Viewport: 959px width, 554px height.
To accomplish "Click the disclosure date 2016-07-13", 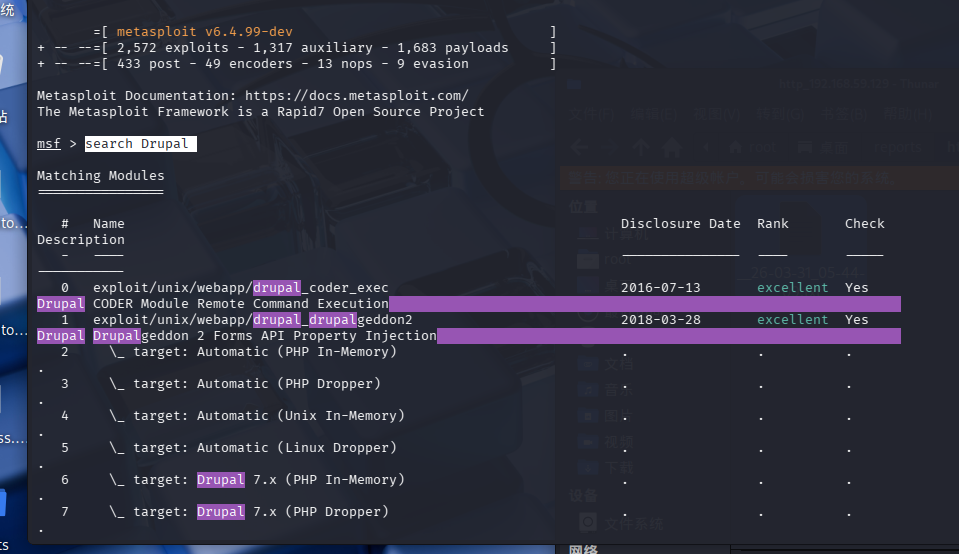I will 661,287.
